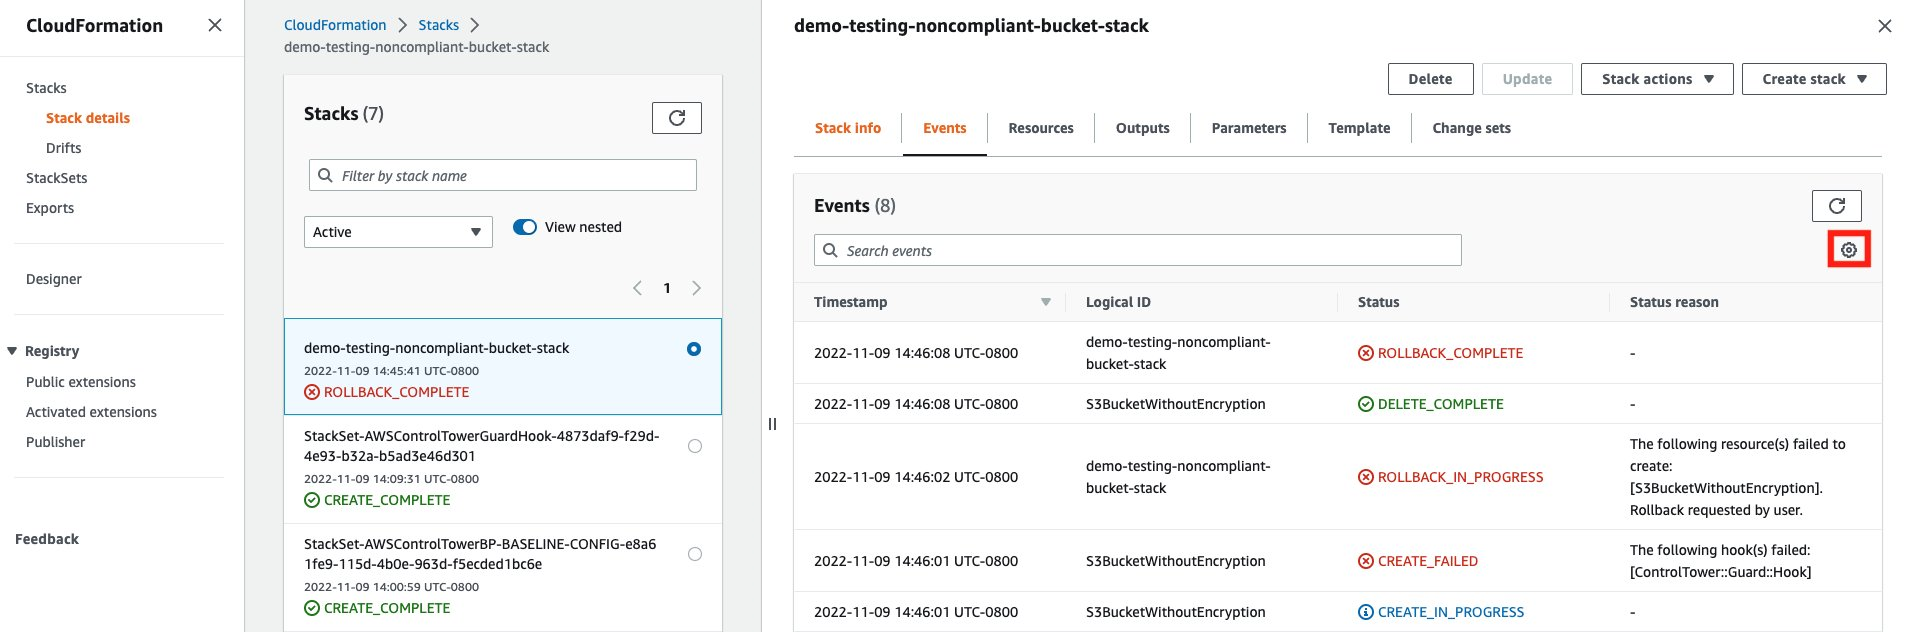The height and width of the screenshot is (632, 1907).
Task: Collapse the Registry section
Action: pos(12,351)
